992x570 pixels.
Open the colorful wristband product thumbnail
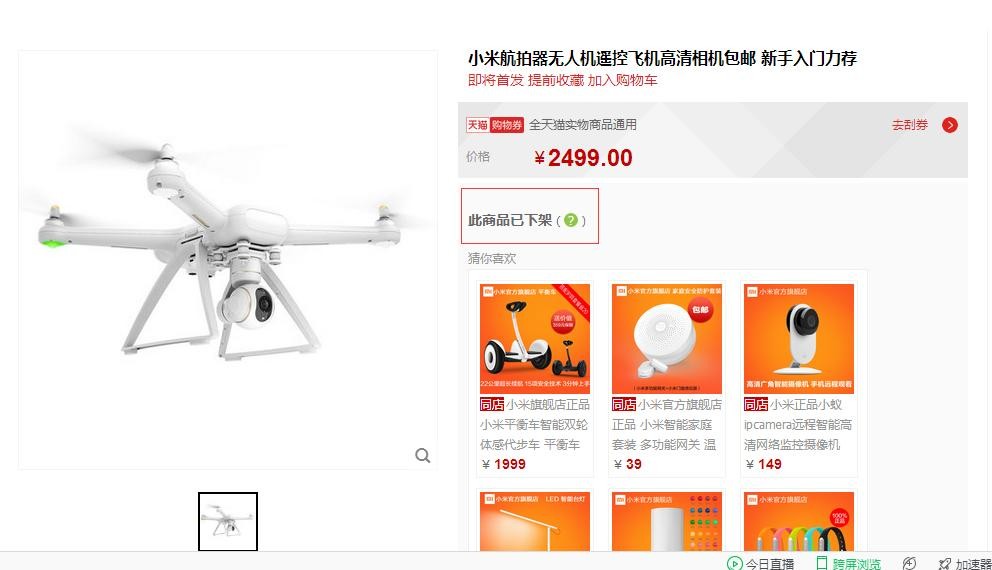pyautogui.click(x=798, y=521)
